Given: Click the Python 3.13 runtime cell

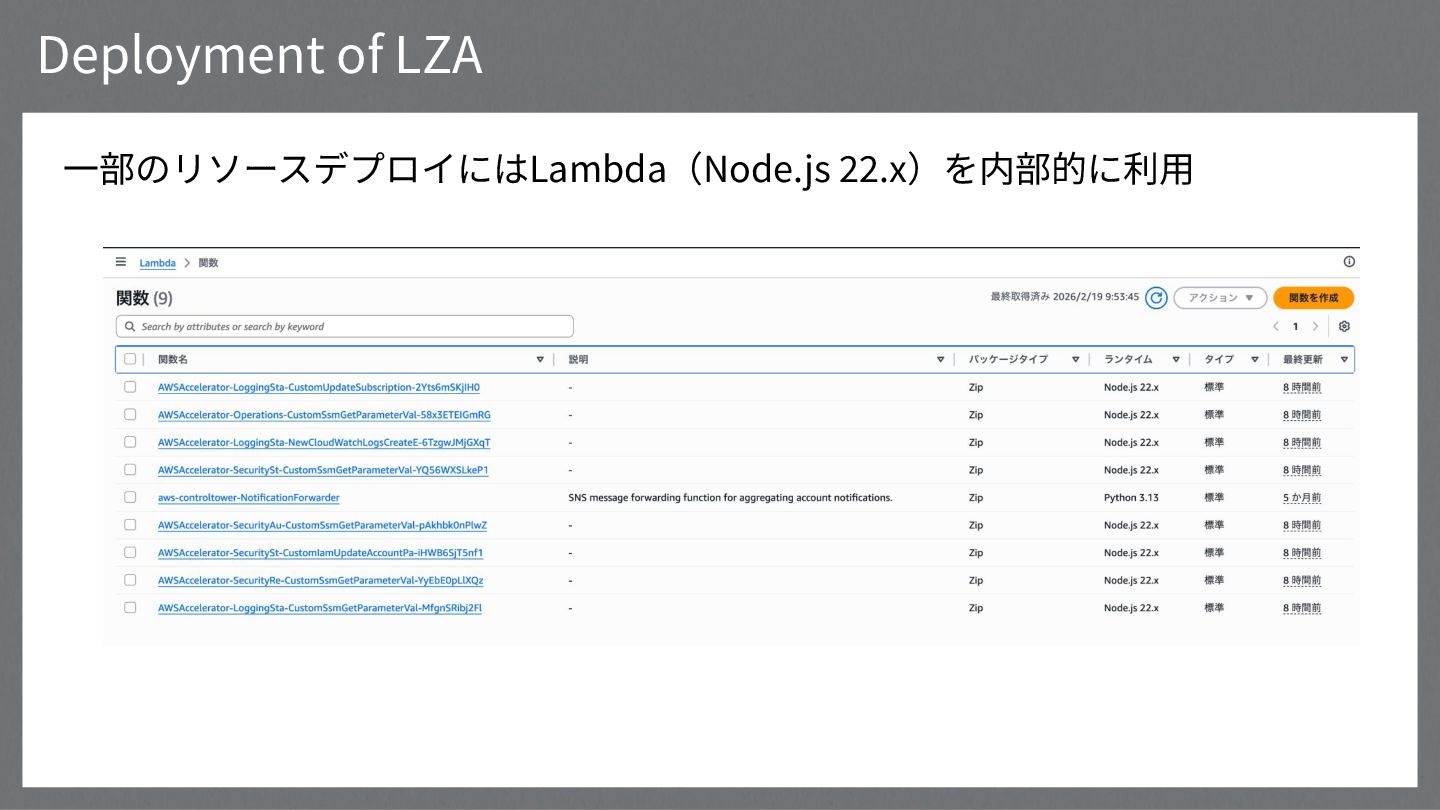Looking at the screenshot, I should (1130, 497).
